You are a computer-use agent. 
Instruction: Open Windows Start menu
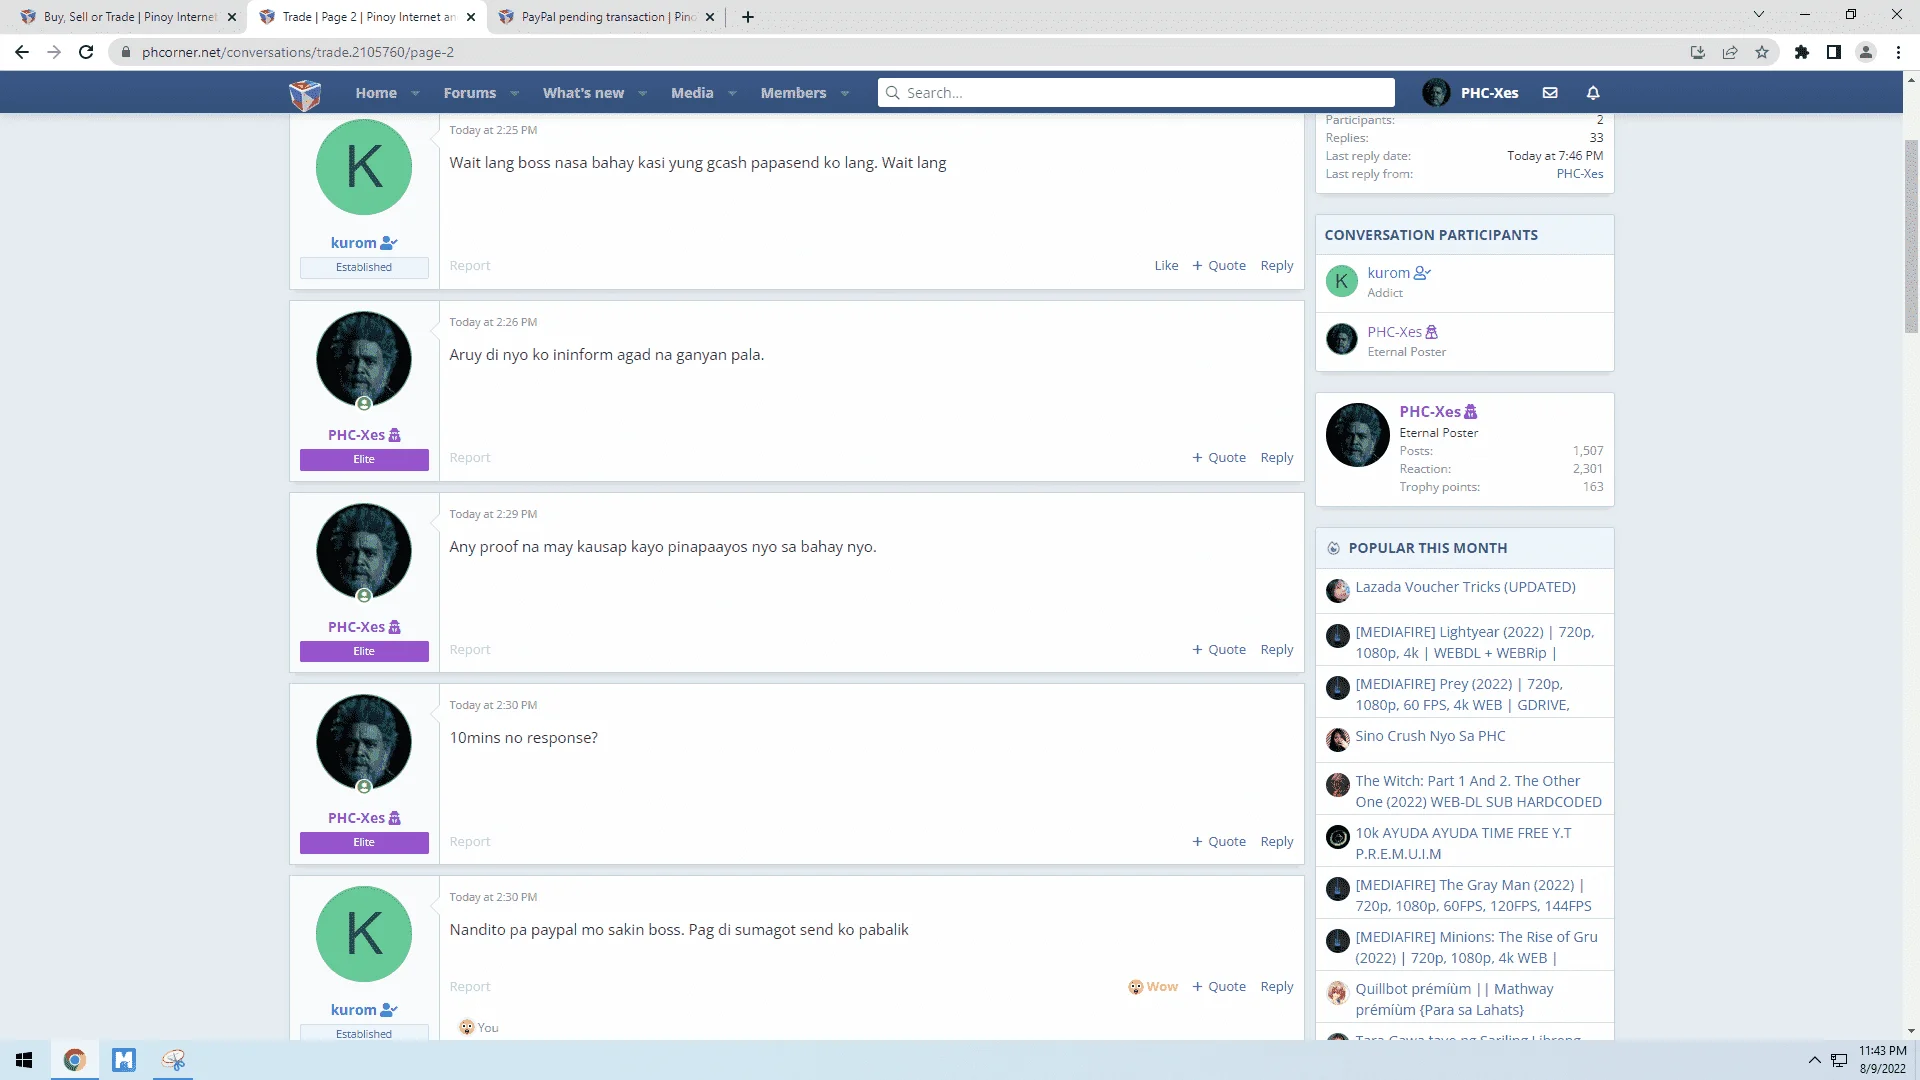[24, 1060]
